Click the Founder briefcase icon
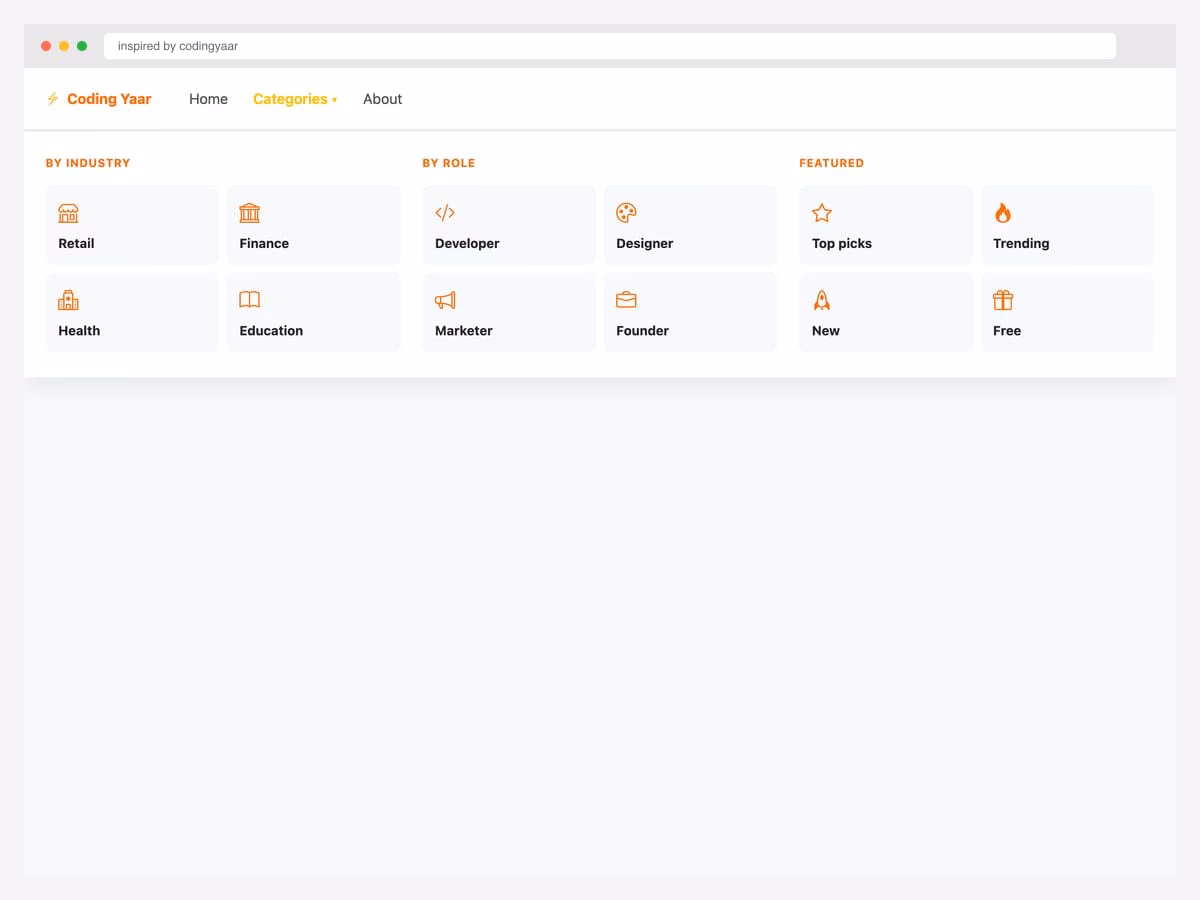1200x900 pixels. click(x=627, y=300)
